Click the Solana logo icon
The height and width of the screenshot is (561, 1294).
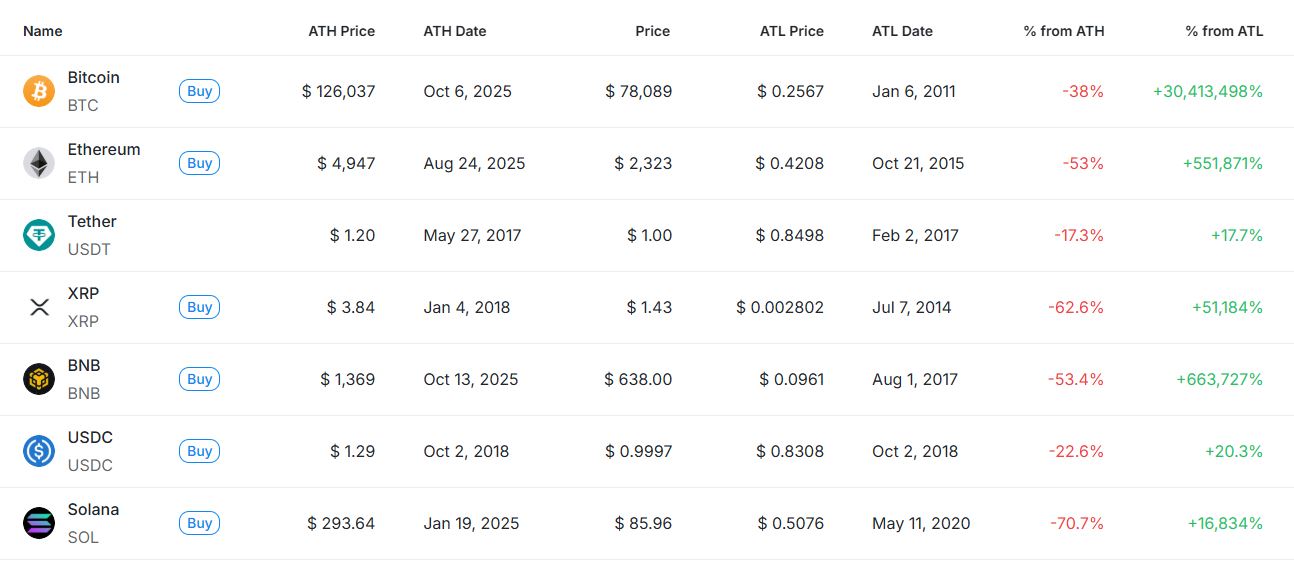[39, 523]
